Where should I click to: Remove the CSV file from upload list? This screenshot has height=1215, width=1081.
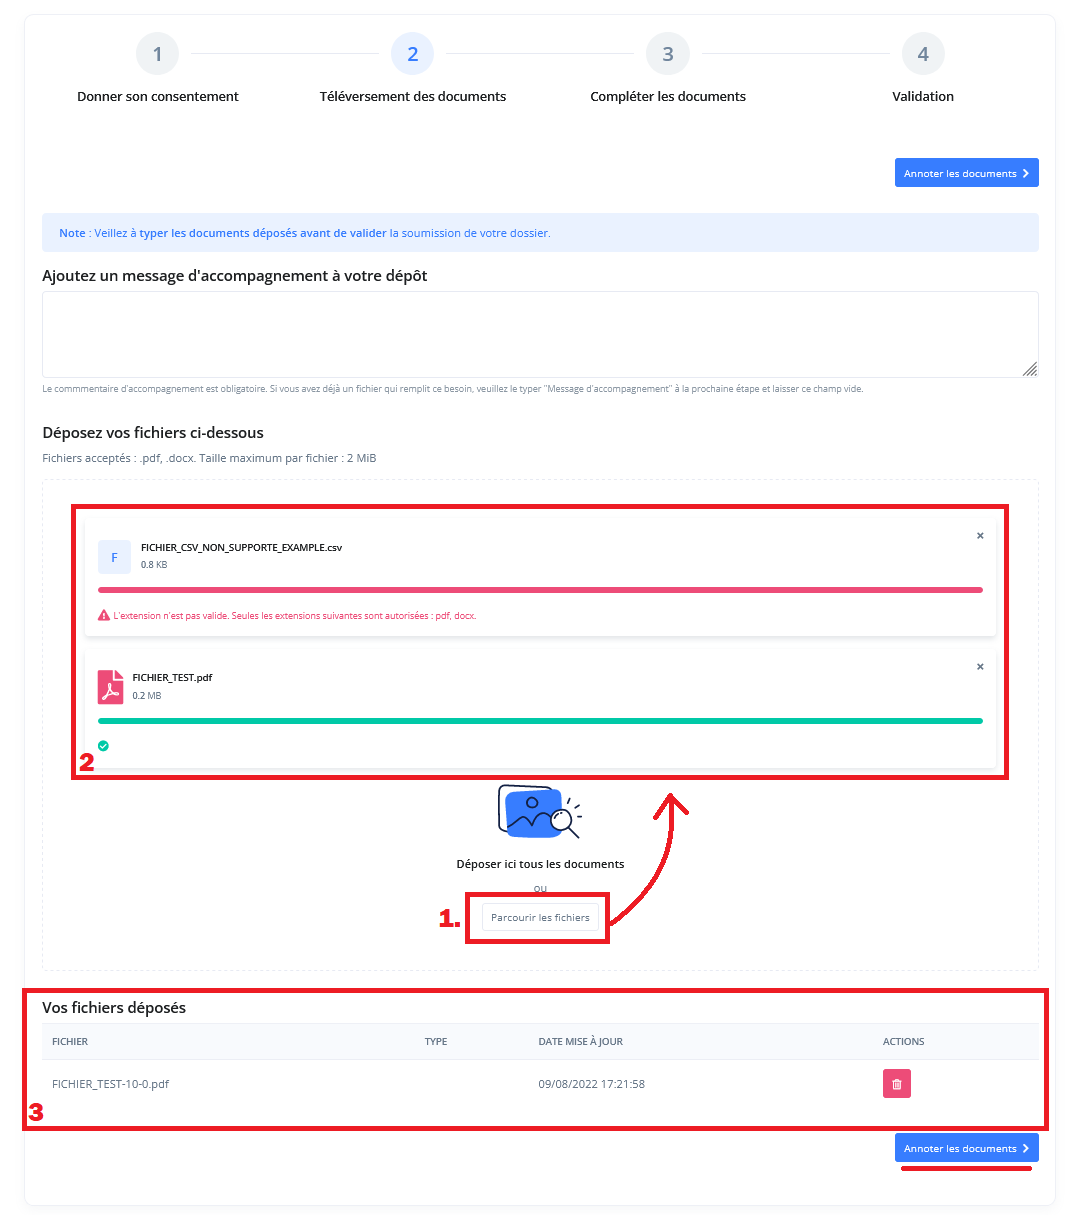[980, 536]
